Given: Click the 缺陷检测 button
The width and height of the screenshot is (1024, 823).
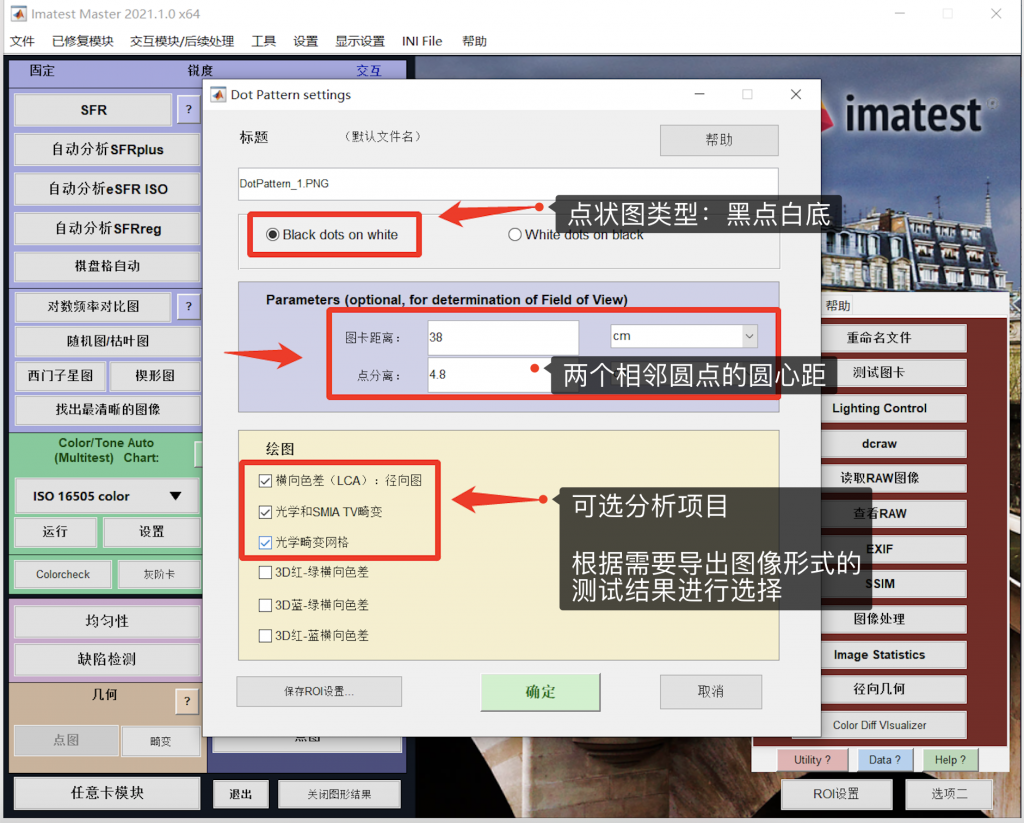Looking at the screenshot, I should coord(107,660).
